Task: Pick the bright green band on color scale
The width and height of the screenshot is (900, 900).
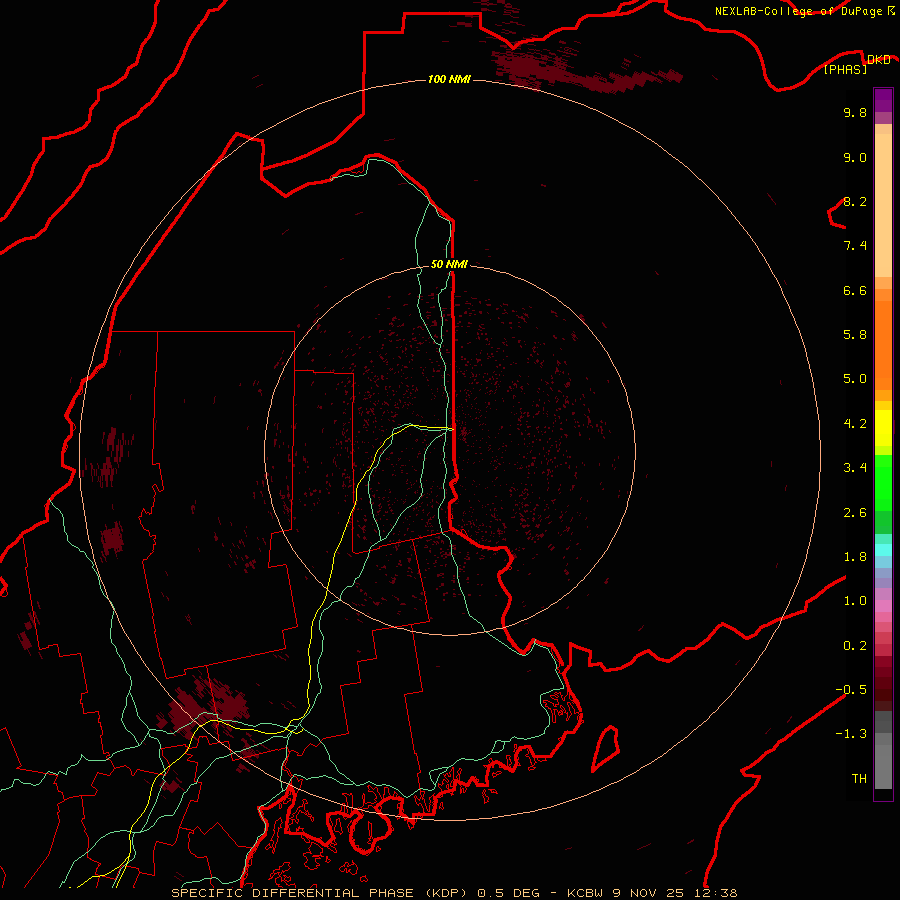Action: (883, 483)
